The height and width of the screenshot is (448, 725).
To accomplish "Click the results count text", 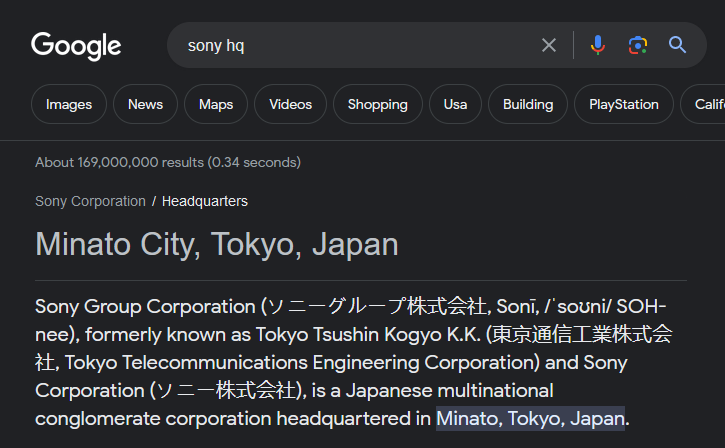I will click(168, 162).
